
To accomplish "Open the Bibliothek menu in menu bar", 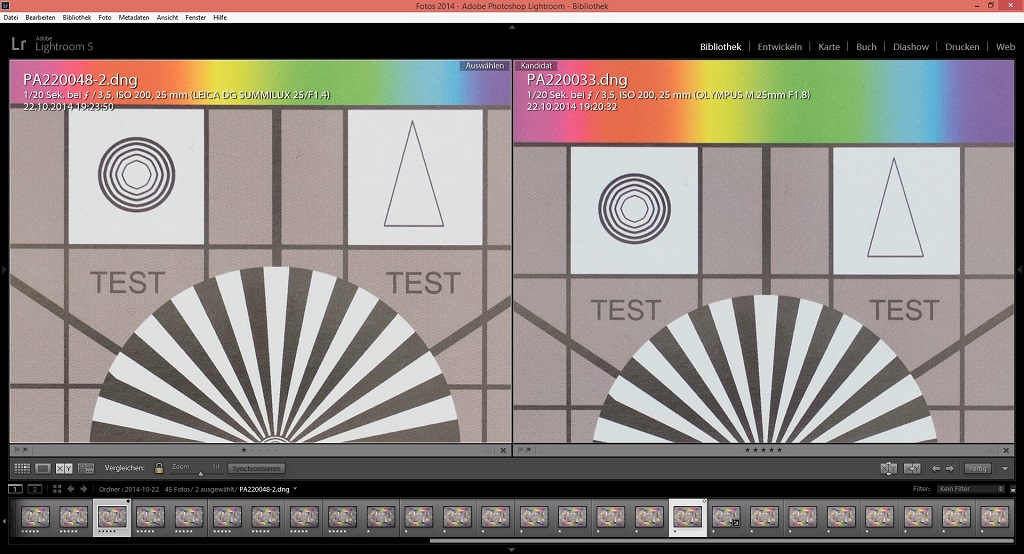I will (x=76, y=17).
